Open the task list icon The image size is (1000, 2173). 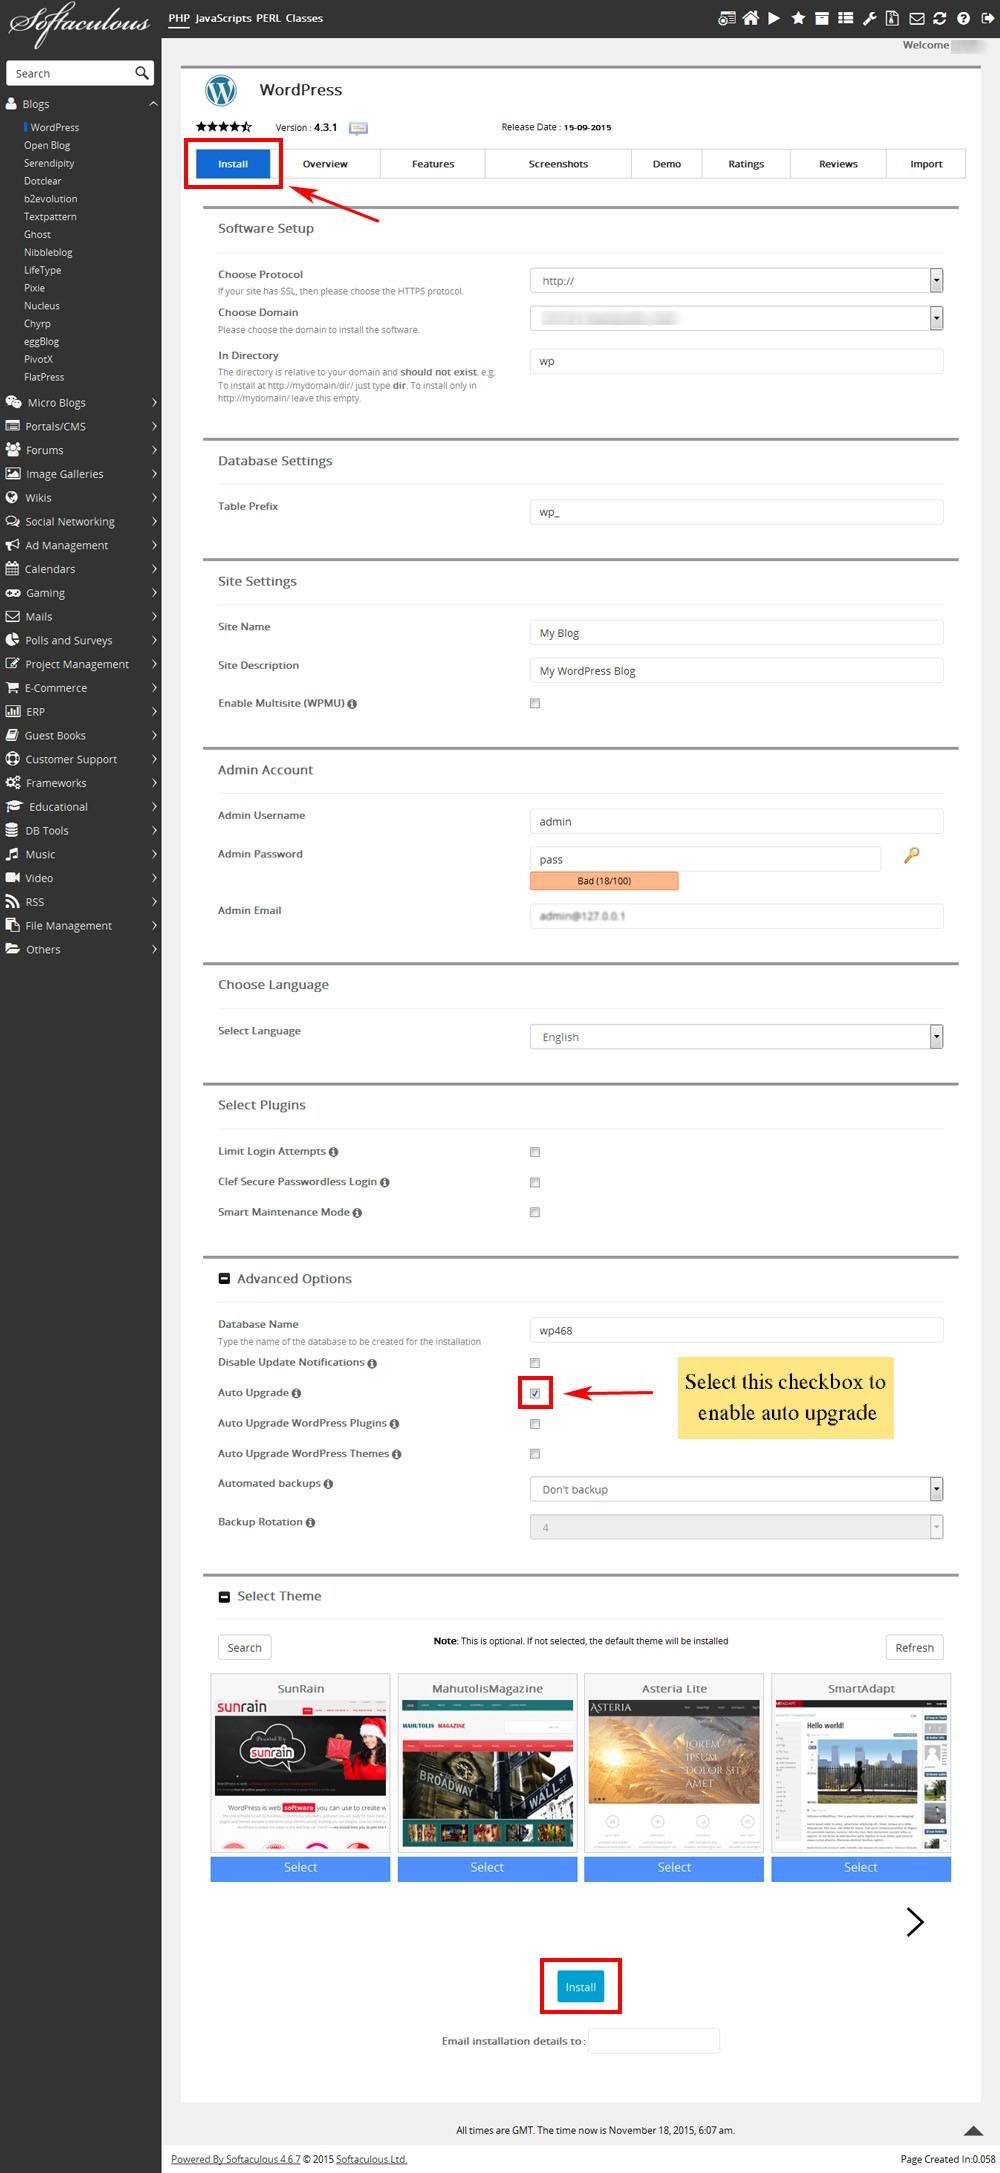tap(846, 18)
